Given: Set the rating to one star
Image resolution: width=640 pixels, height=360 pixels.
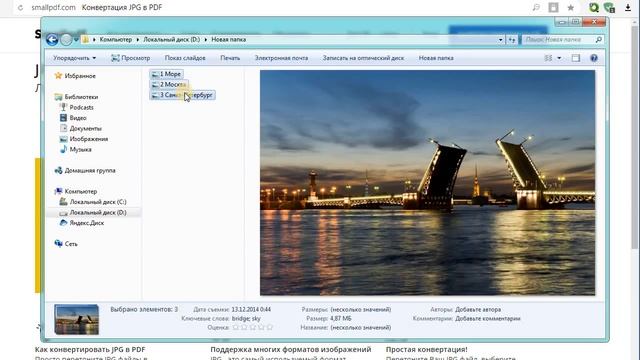Looking at the screenshot, I should (x=236, y=327).
